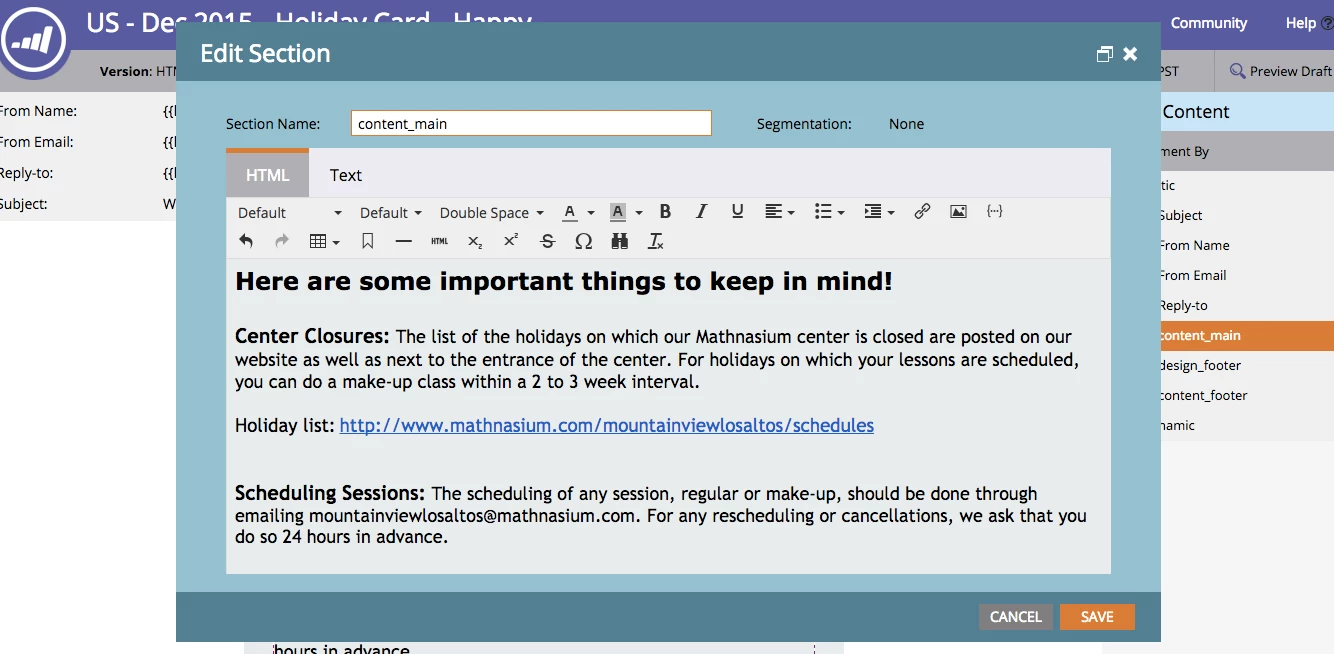Toggle italic formatting

(x=701, y=212)
